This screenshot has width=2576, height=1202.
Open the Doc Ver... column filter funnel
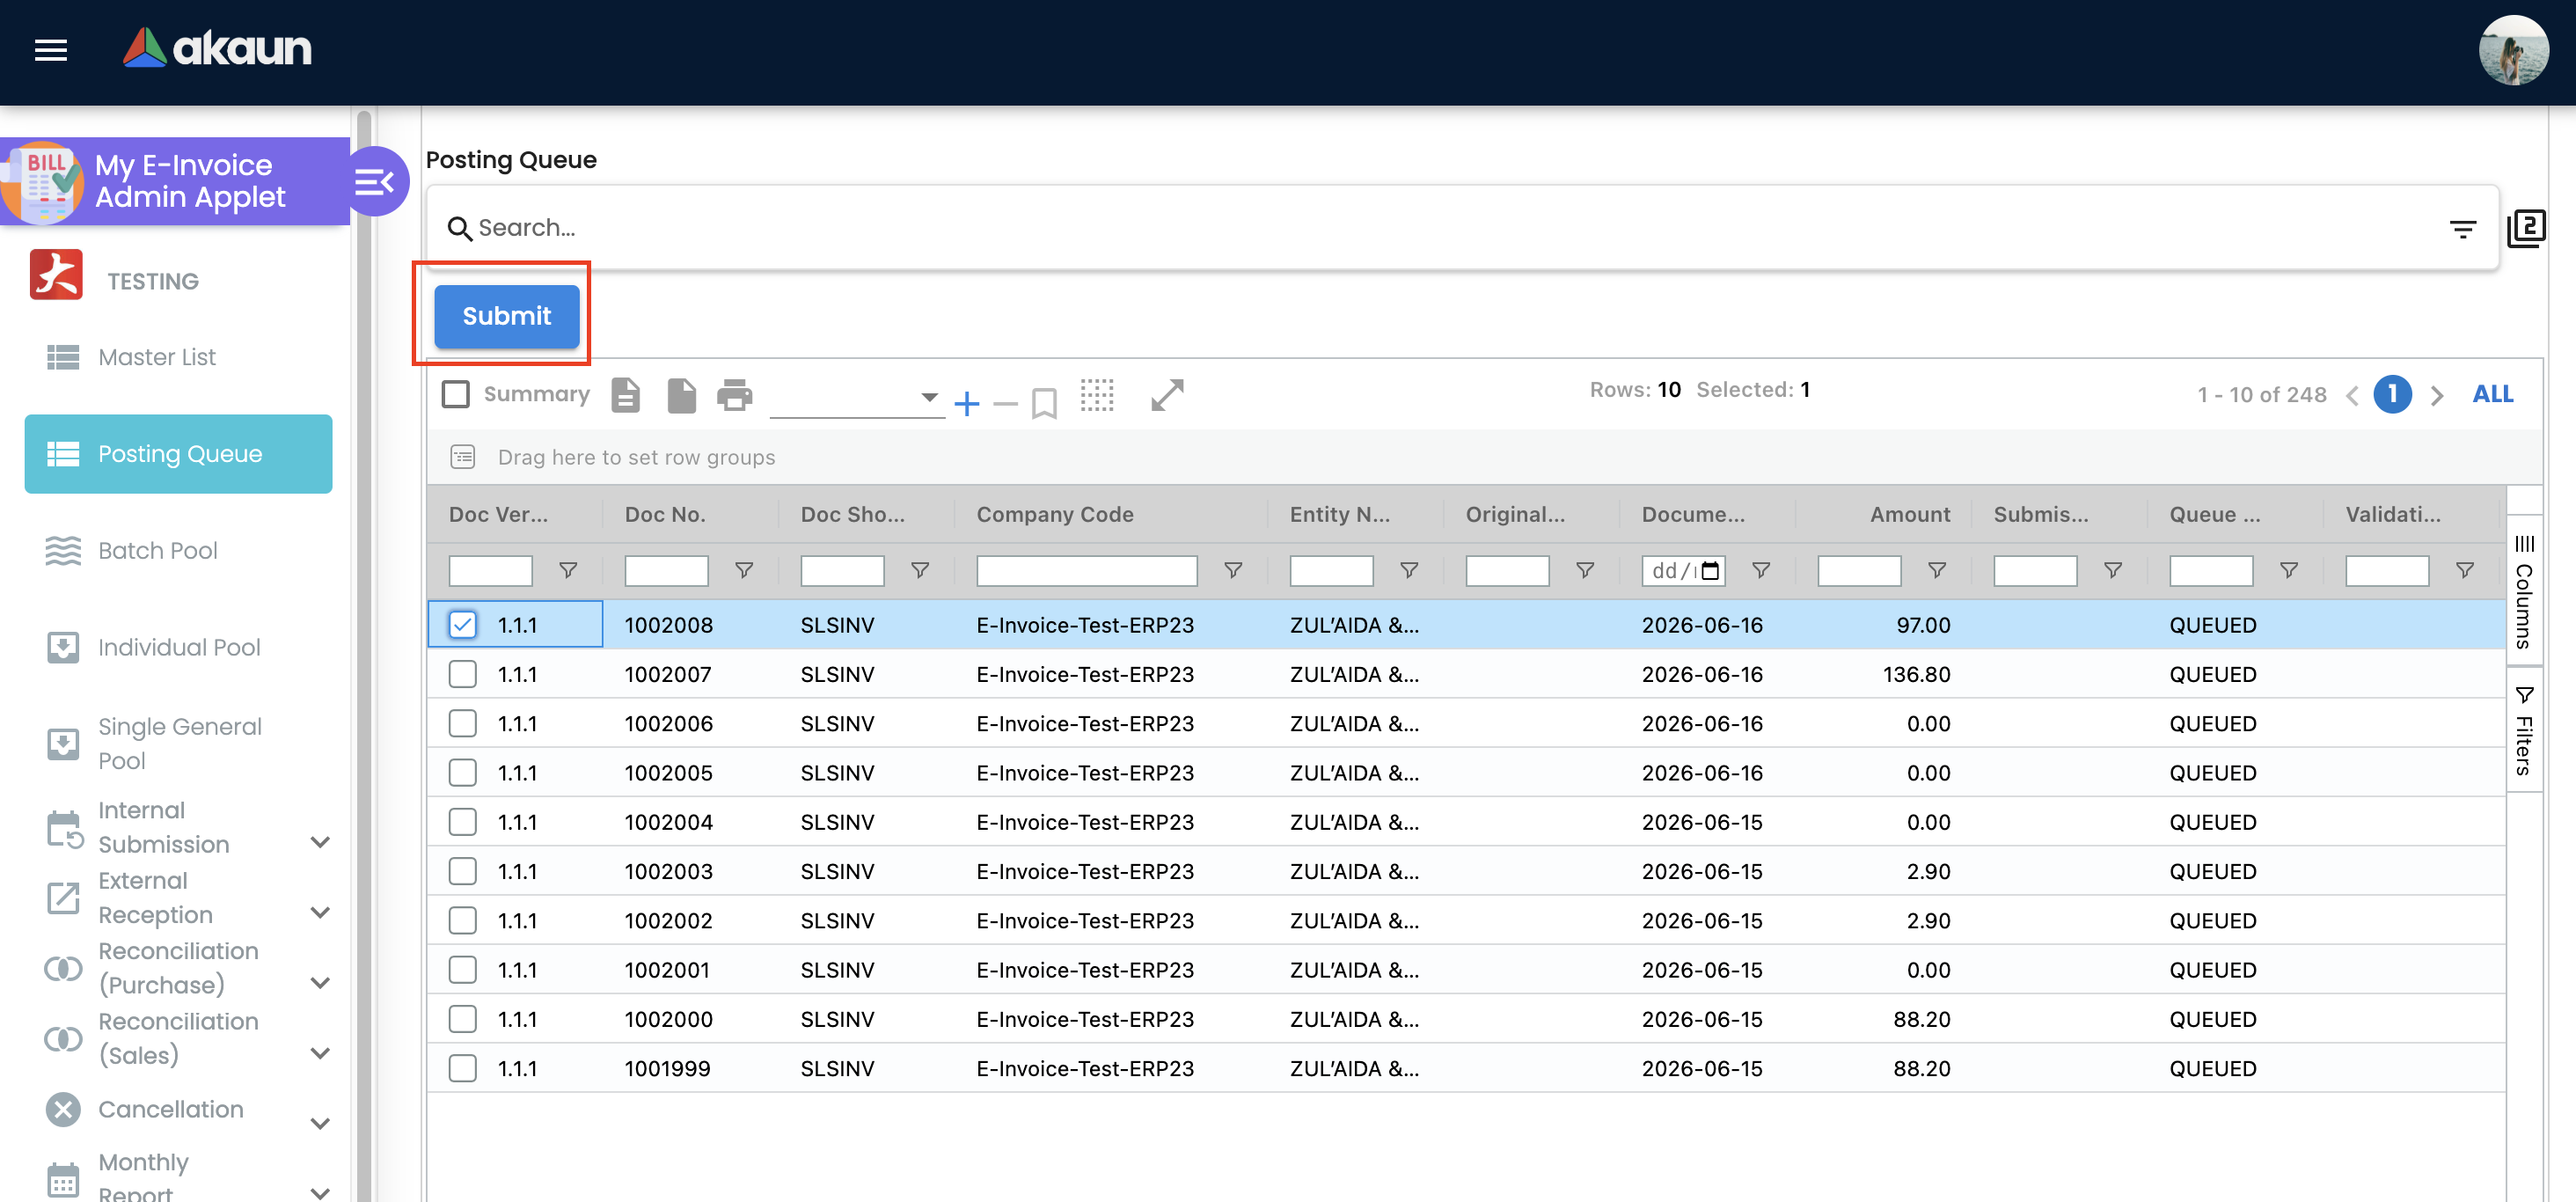coord(568,570)
